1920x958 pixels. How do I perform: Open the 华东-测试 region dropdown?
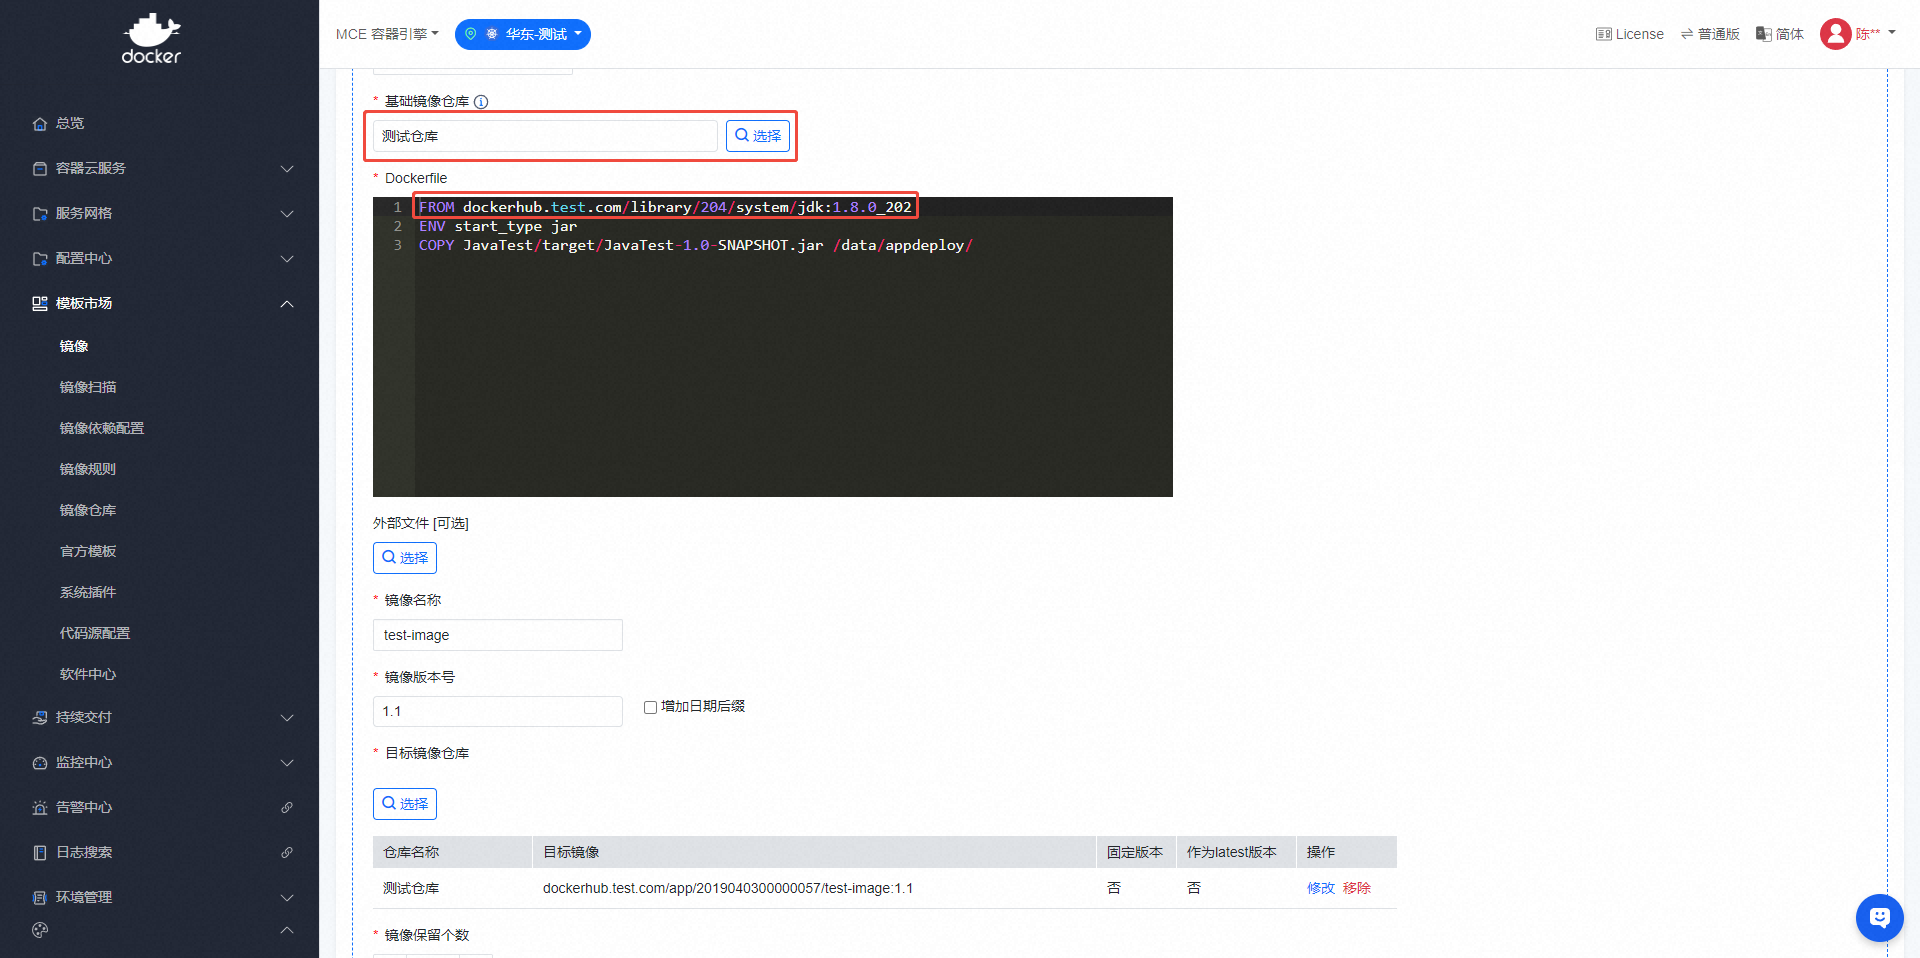[523, 34]
